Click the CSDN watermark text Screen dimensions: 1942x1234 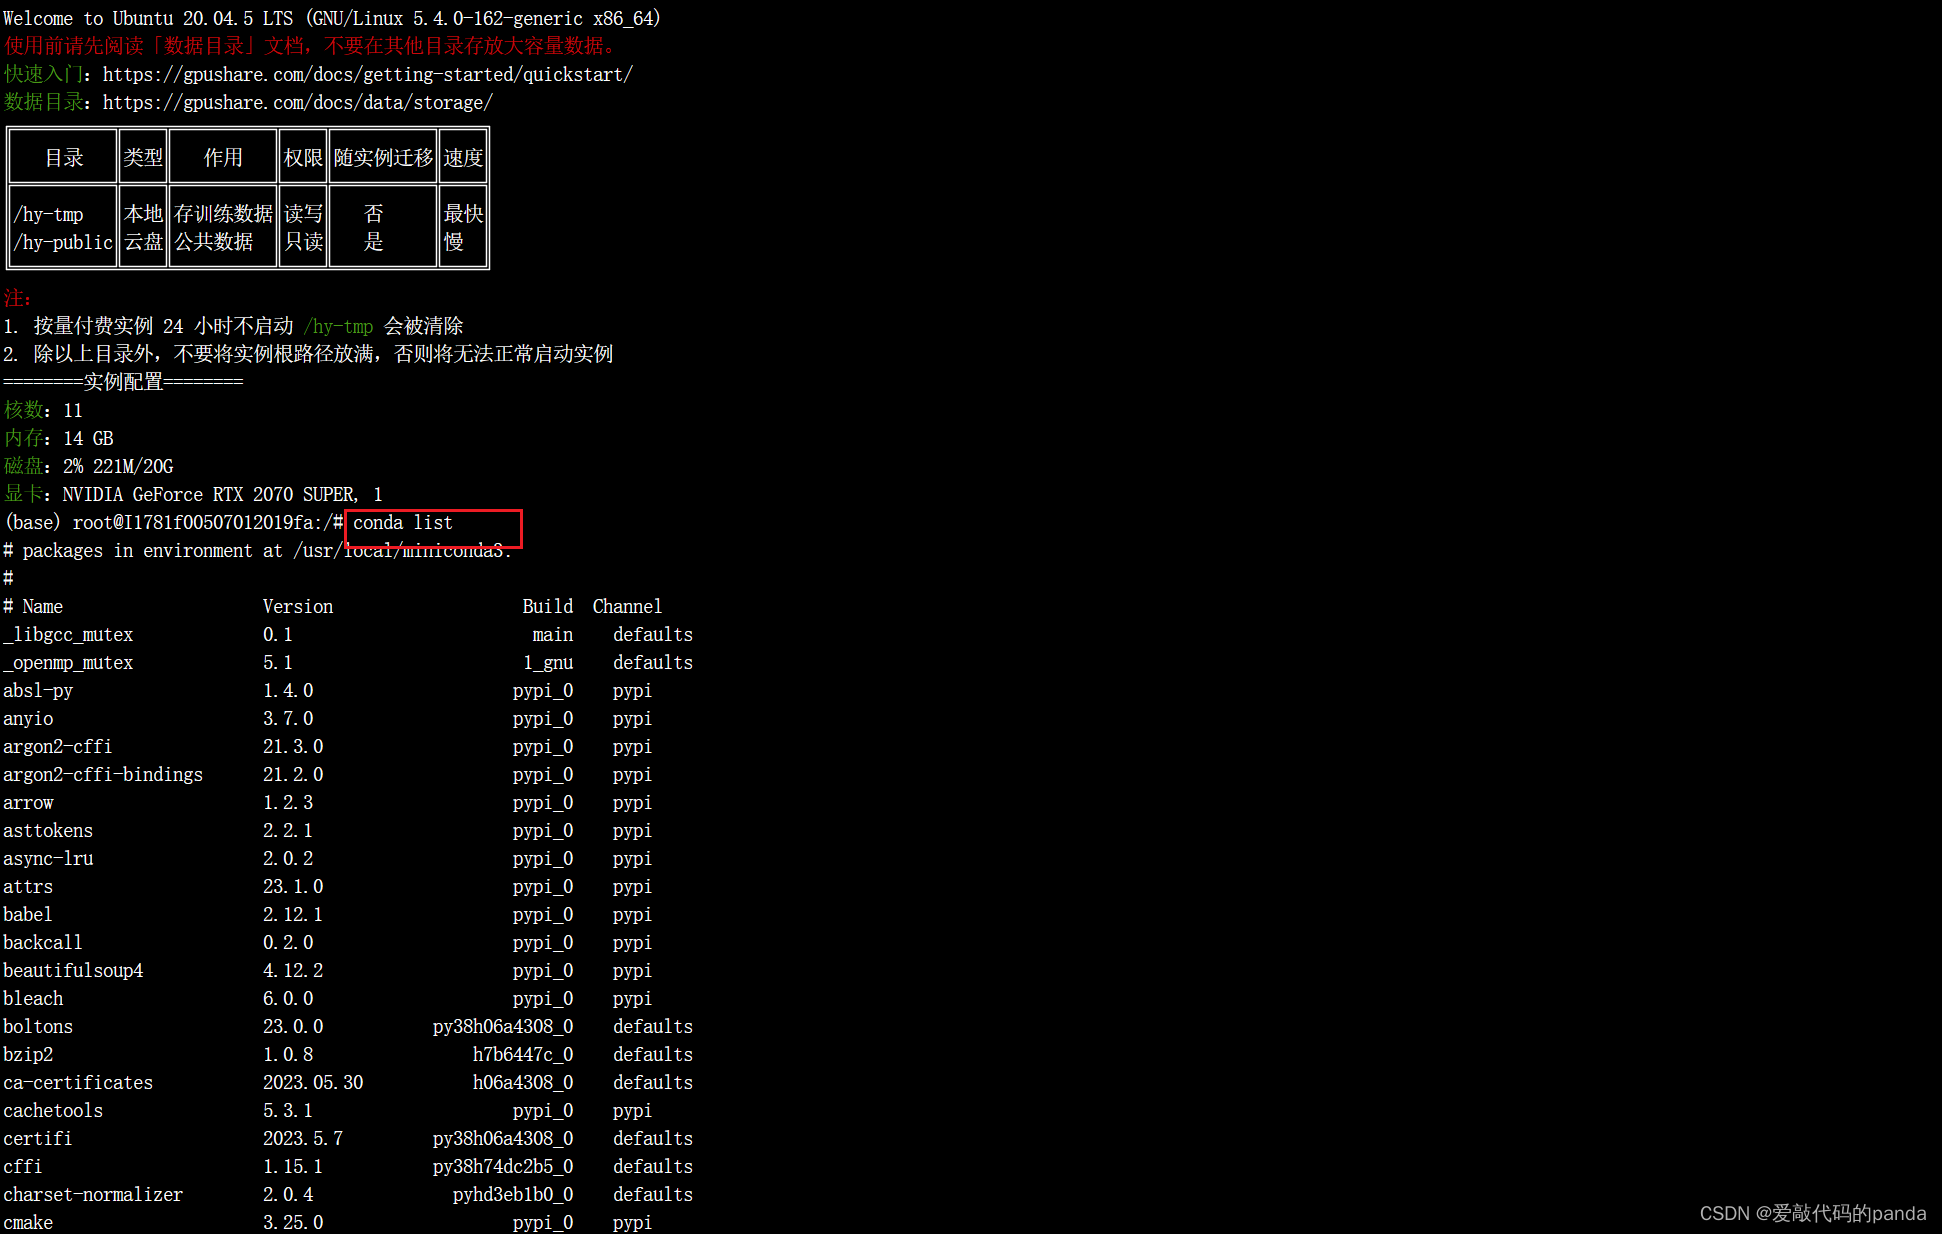pos(1812,1213)
